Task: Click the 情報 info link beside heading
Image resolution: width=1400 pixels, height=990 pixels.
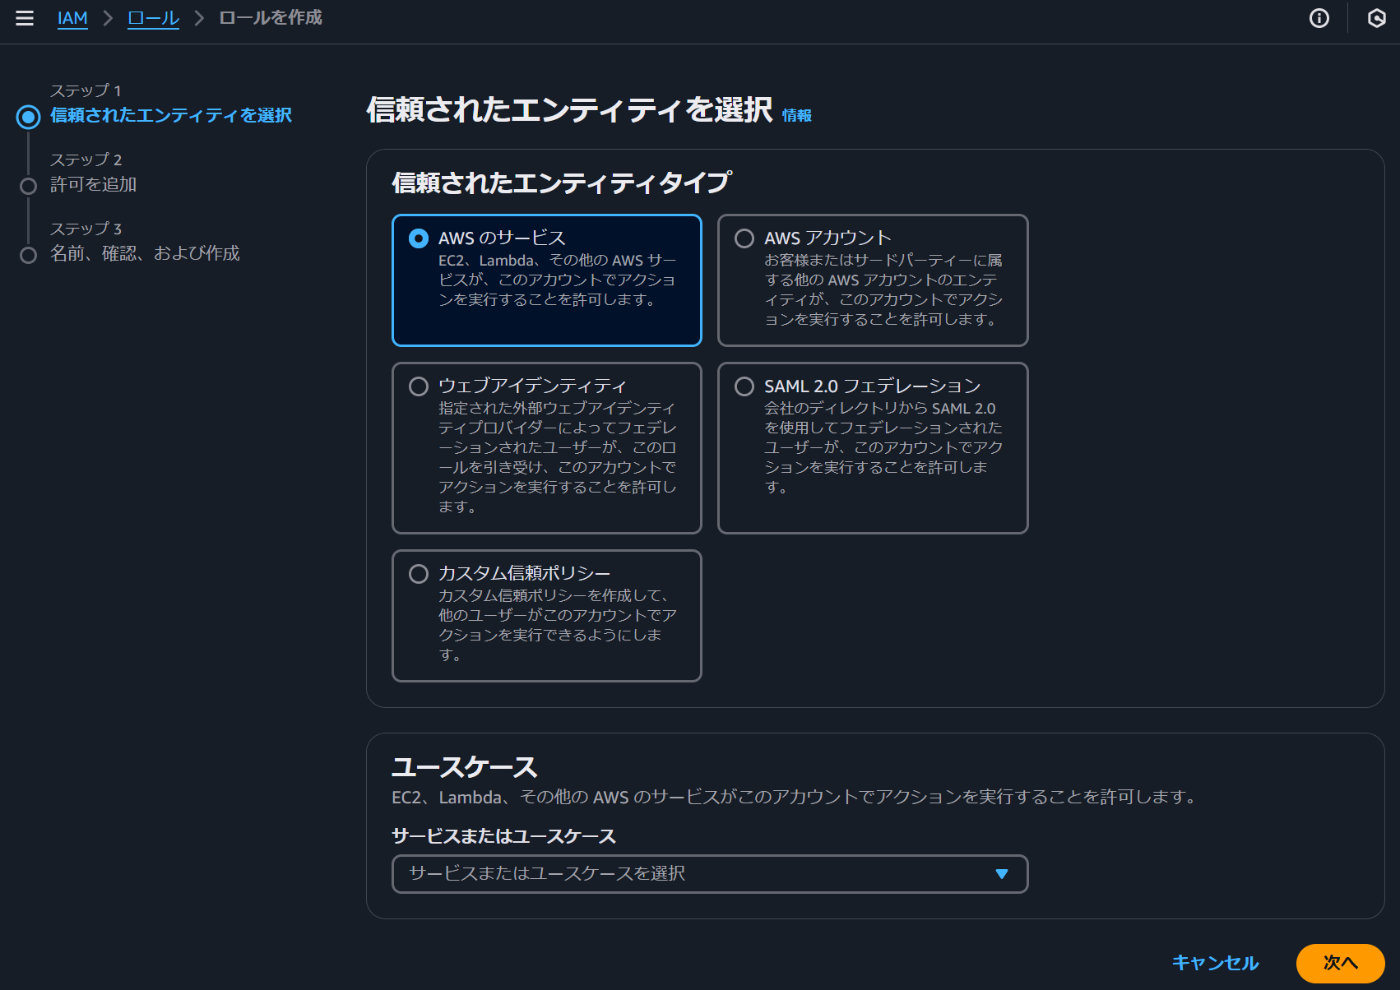Action: (x=797, y=116)
